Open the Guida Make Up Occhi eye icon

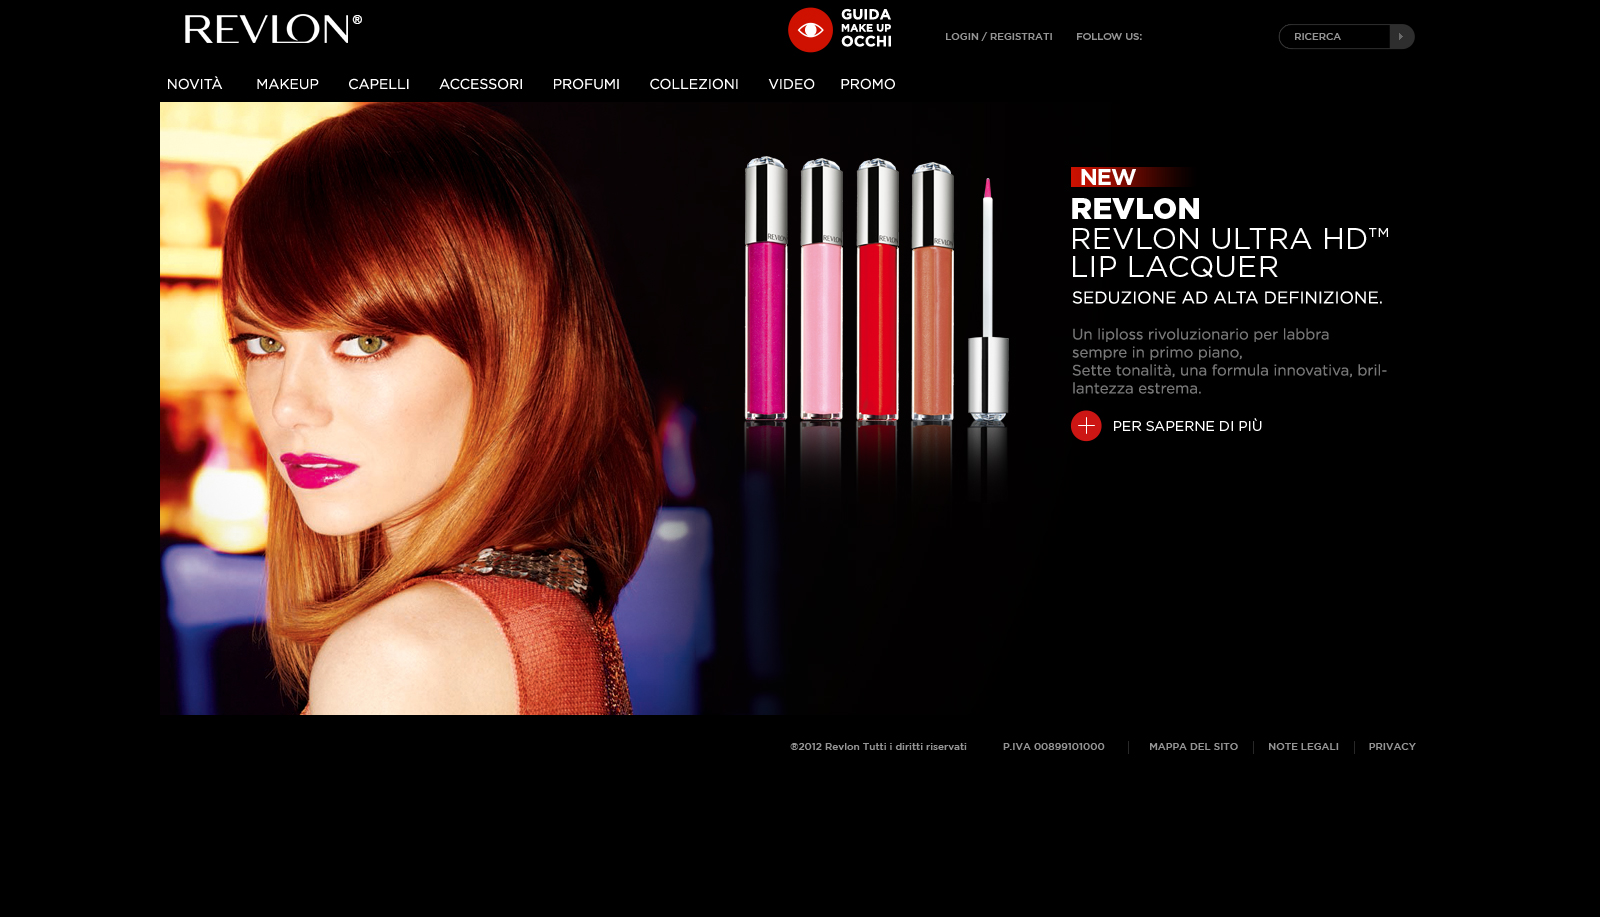[x=810, y=30]
